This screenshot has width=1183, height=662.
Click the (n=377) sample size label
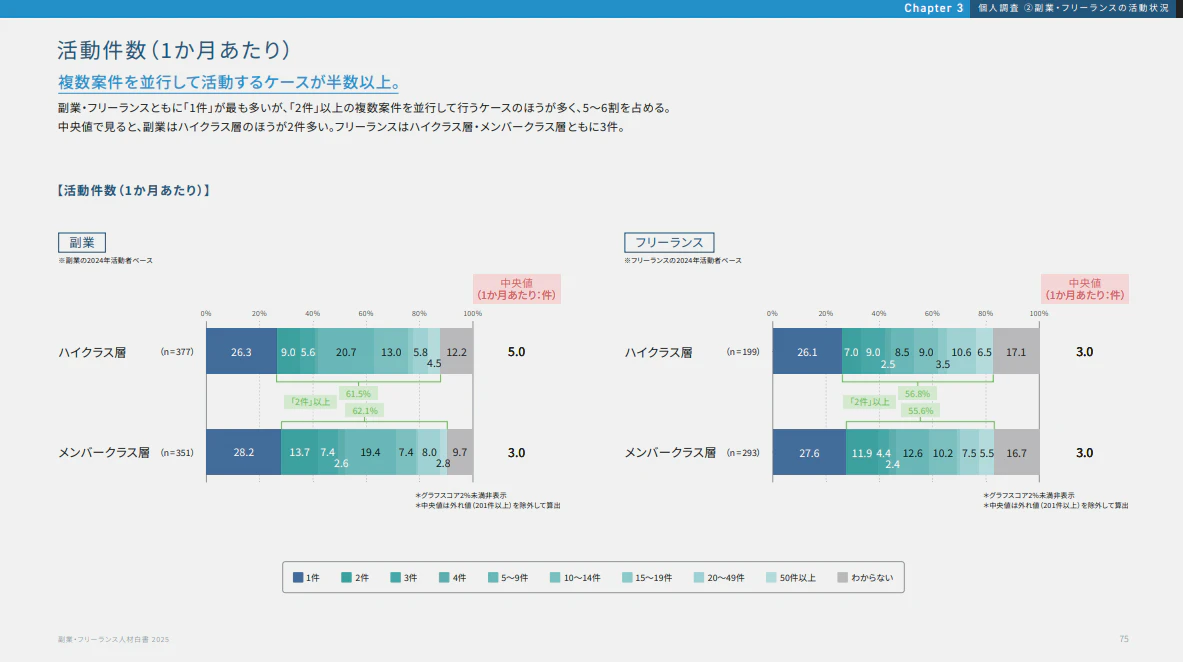pyautogui.click(x=177, y=352)
